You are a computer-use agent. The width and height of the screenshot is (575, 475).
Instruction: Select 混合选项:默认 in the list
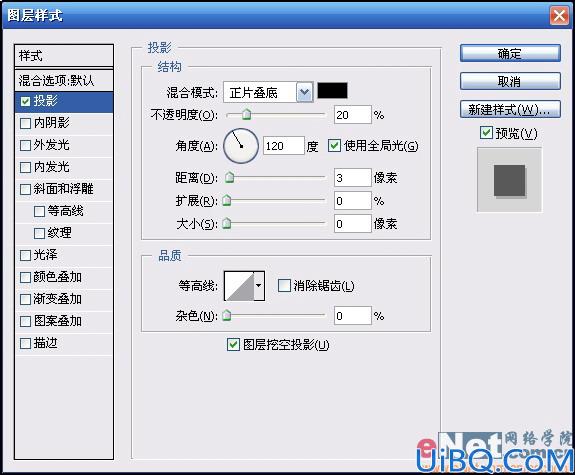click(x=64, y=80)
